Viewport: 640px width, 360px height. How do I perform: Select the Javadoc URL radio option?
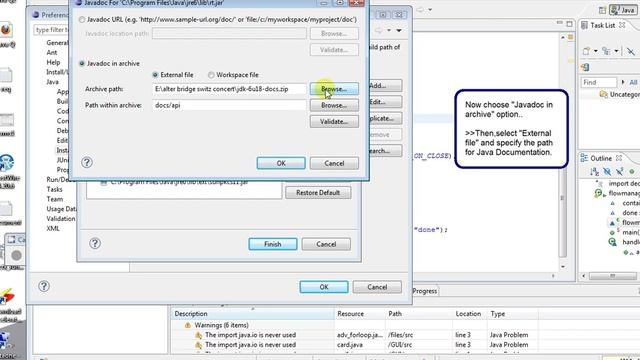[82, 19]
